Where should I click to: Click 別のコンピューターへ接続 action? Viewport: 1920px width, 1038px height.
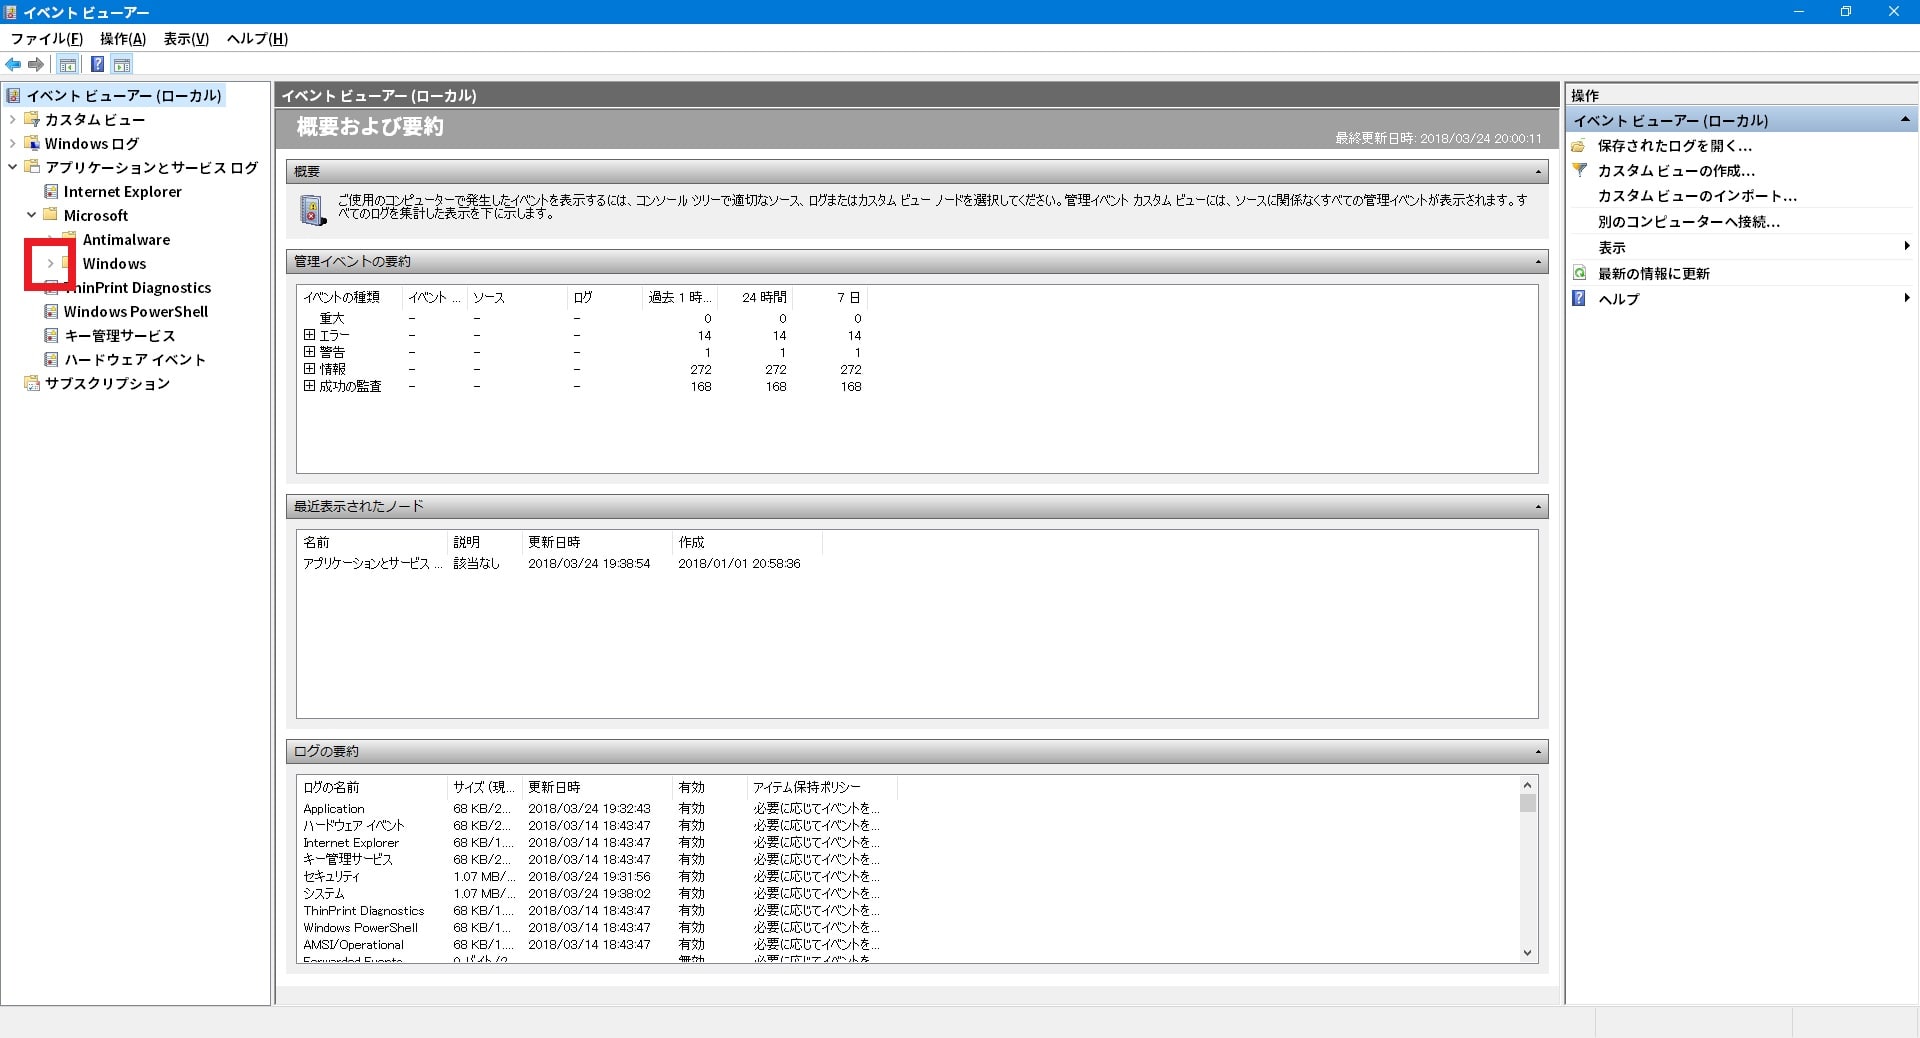[1689, 222]
